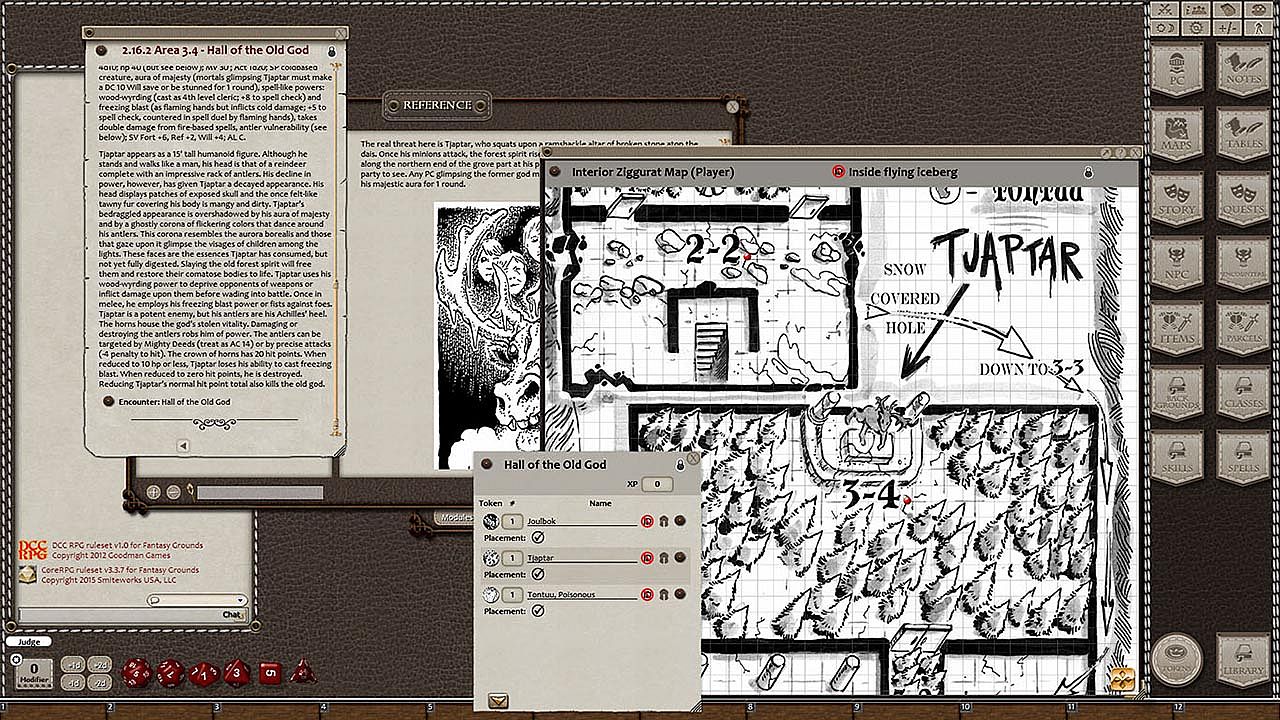1280x720 pixels.
Task: Toggle Tontuu, Poisonous faction helmet icon
Action: click(663, 594)
